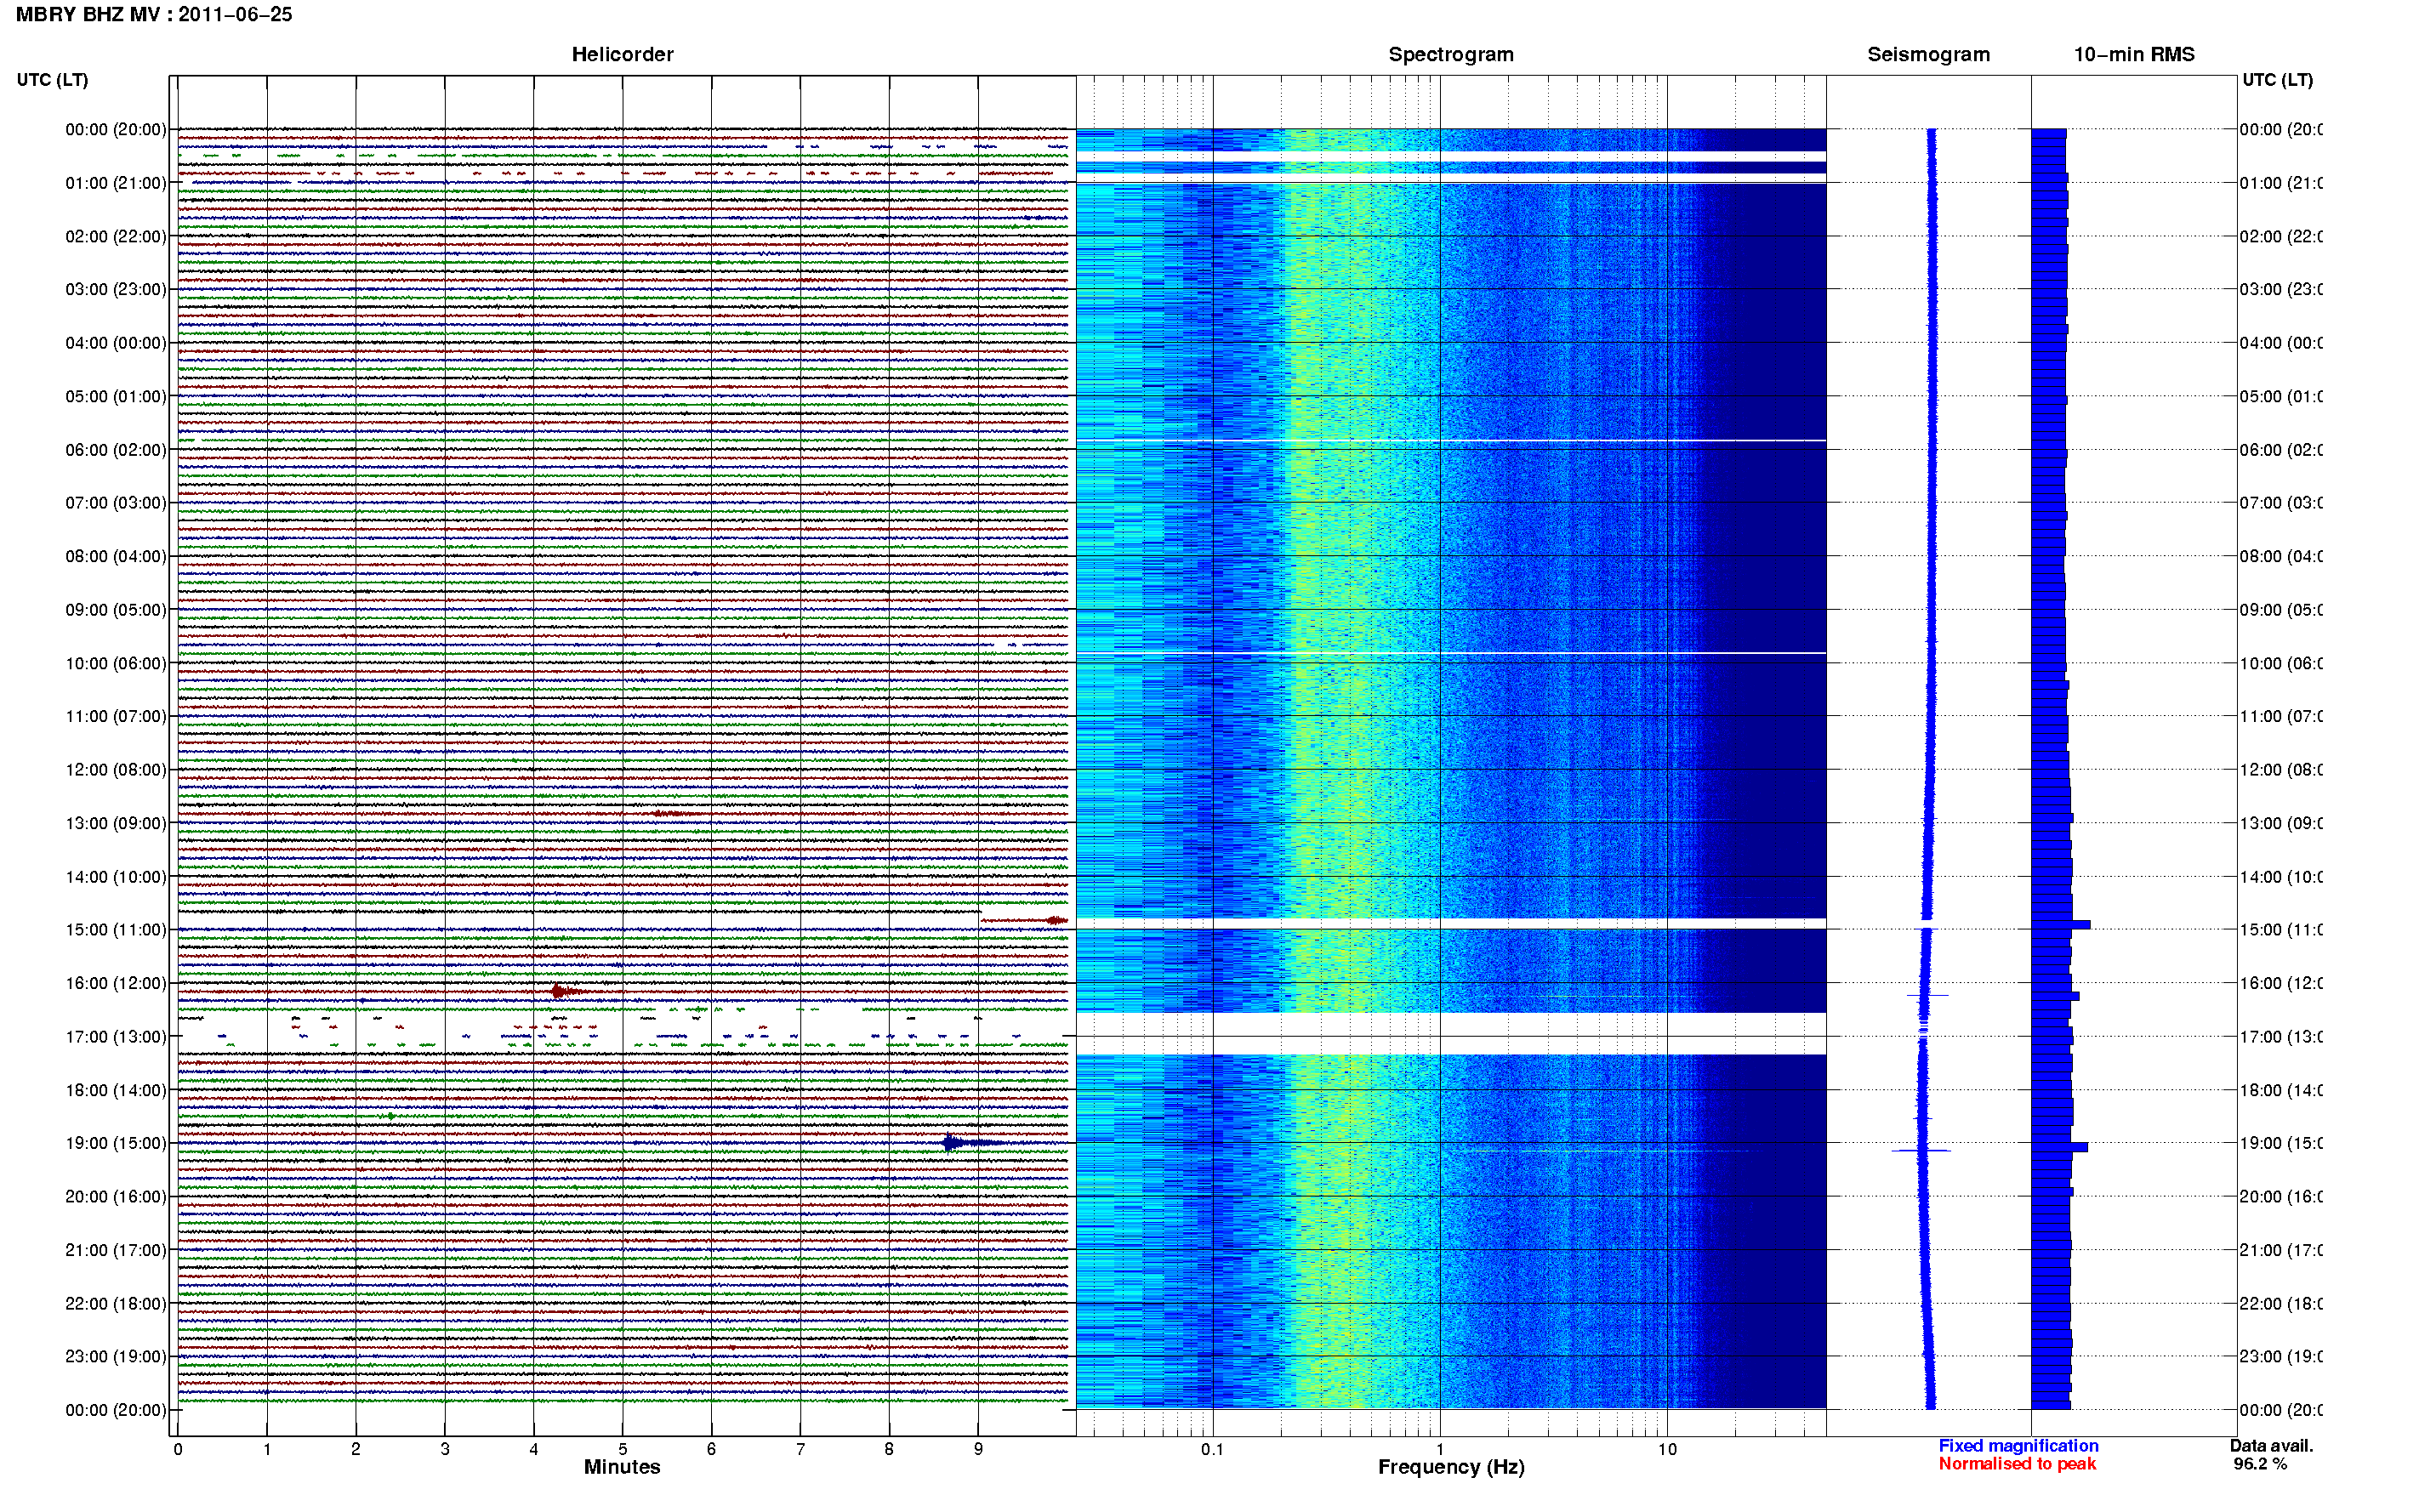
Task: Click the Frequency (Hz) axis label
Action: click(x=1451, y=1467)
